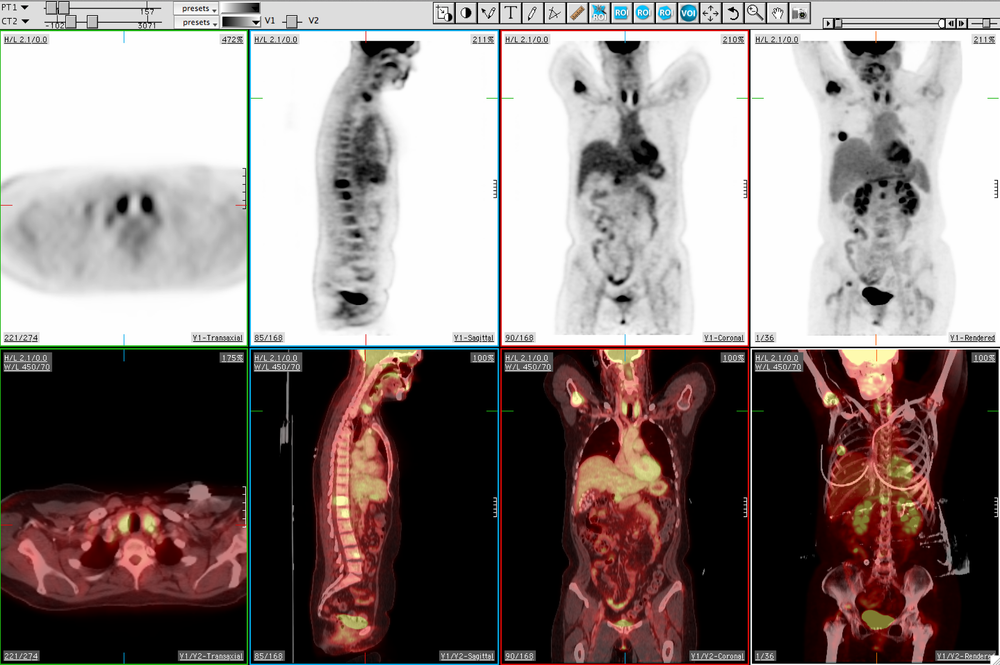The height and width of the screenshot is (665, 1000).
Task: Toggle the V2 control
Action: pos(315,19)
